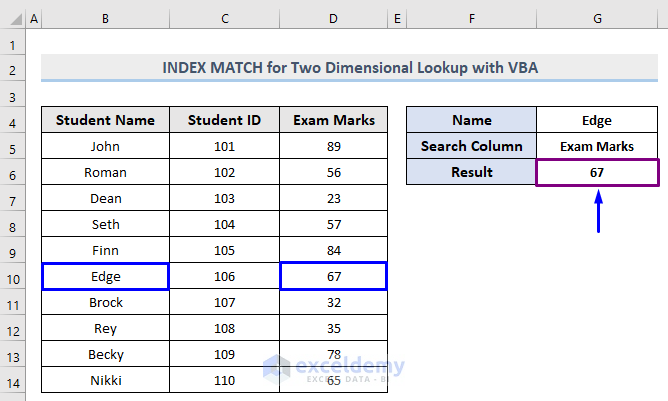
Task: Click the 'Student ID' table header
Action: click(x=225, y=120)
